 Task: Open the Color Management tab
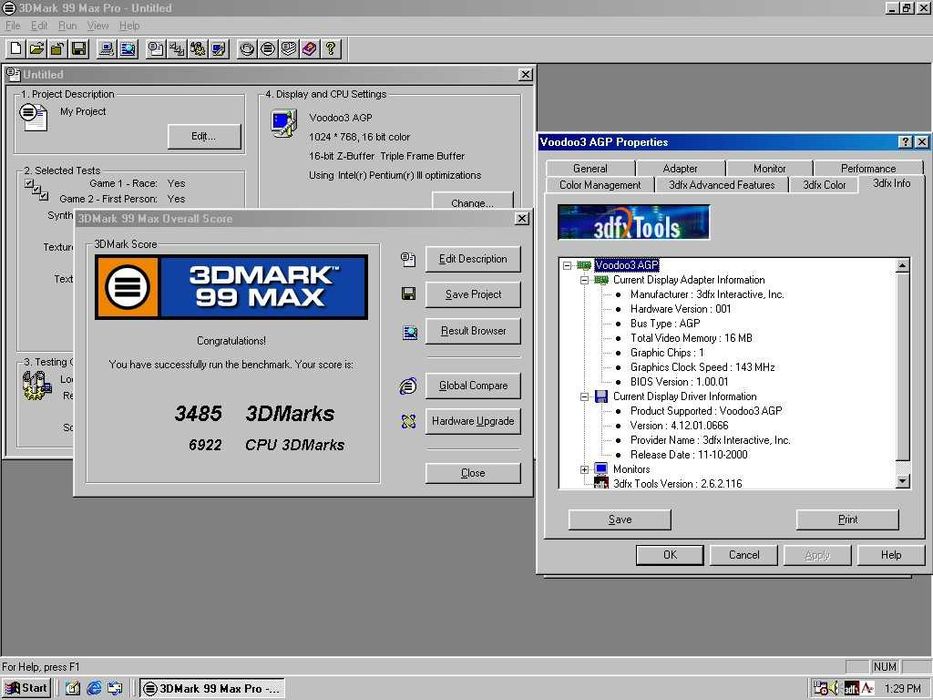[600, 185]
